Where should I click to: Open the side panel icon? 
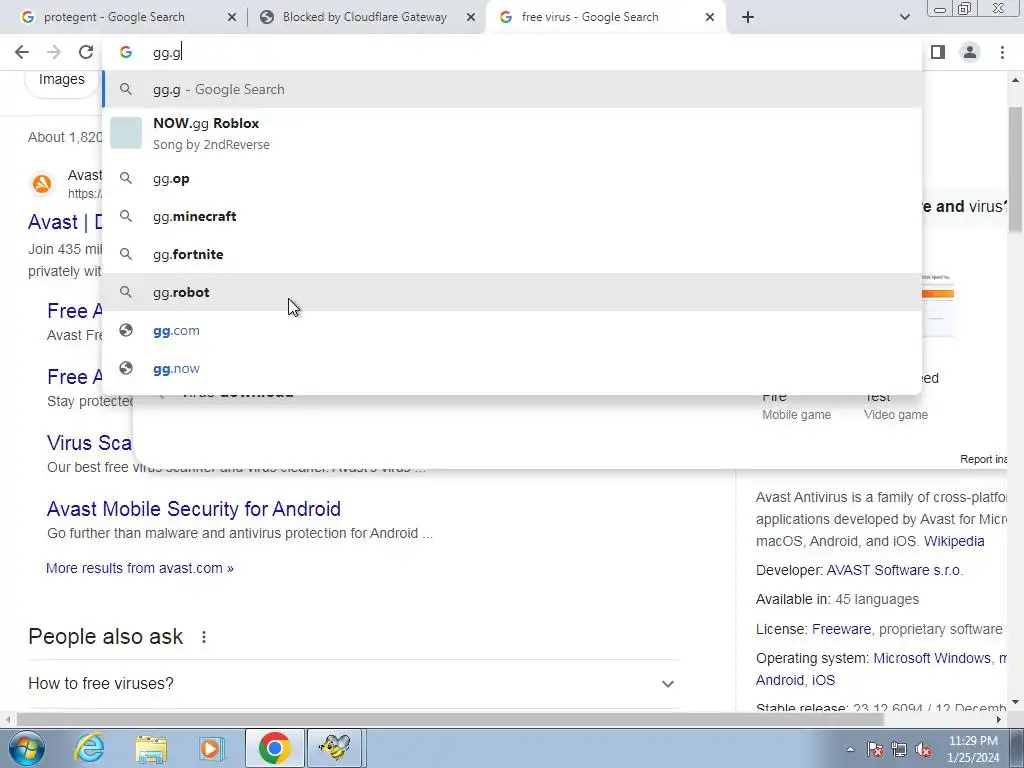[938, 52]
